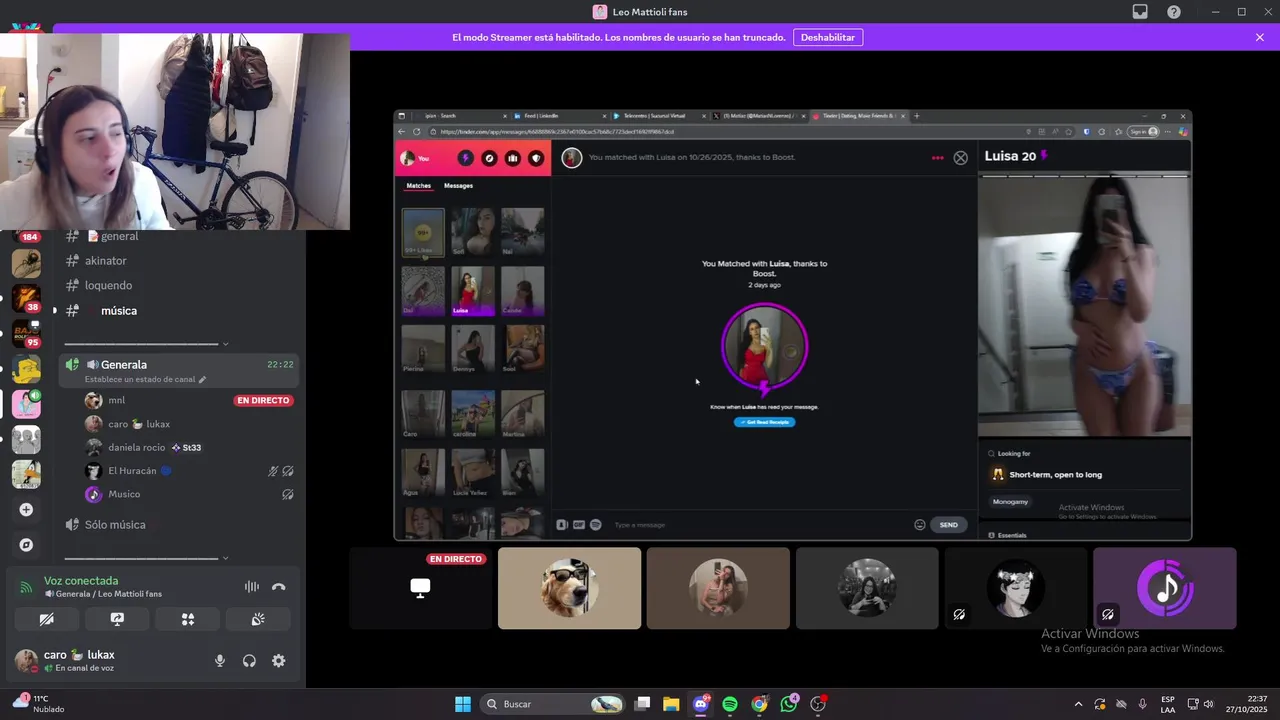Open the spider server icon

[26, 263]
